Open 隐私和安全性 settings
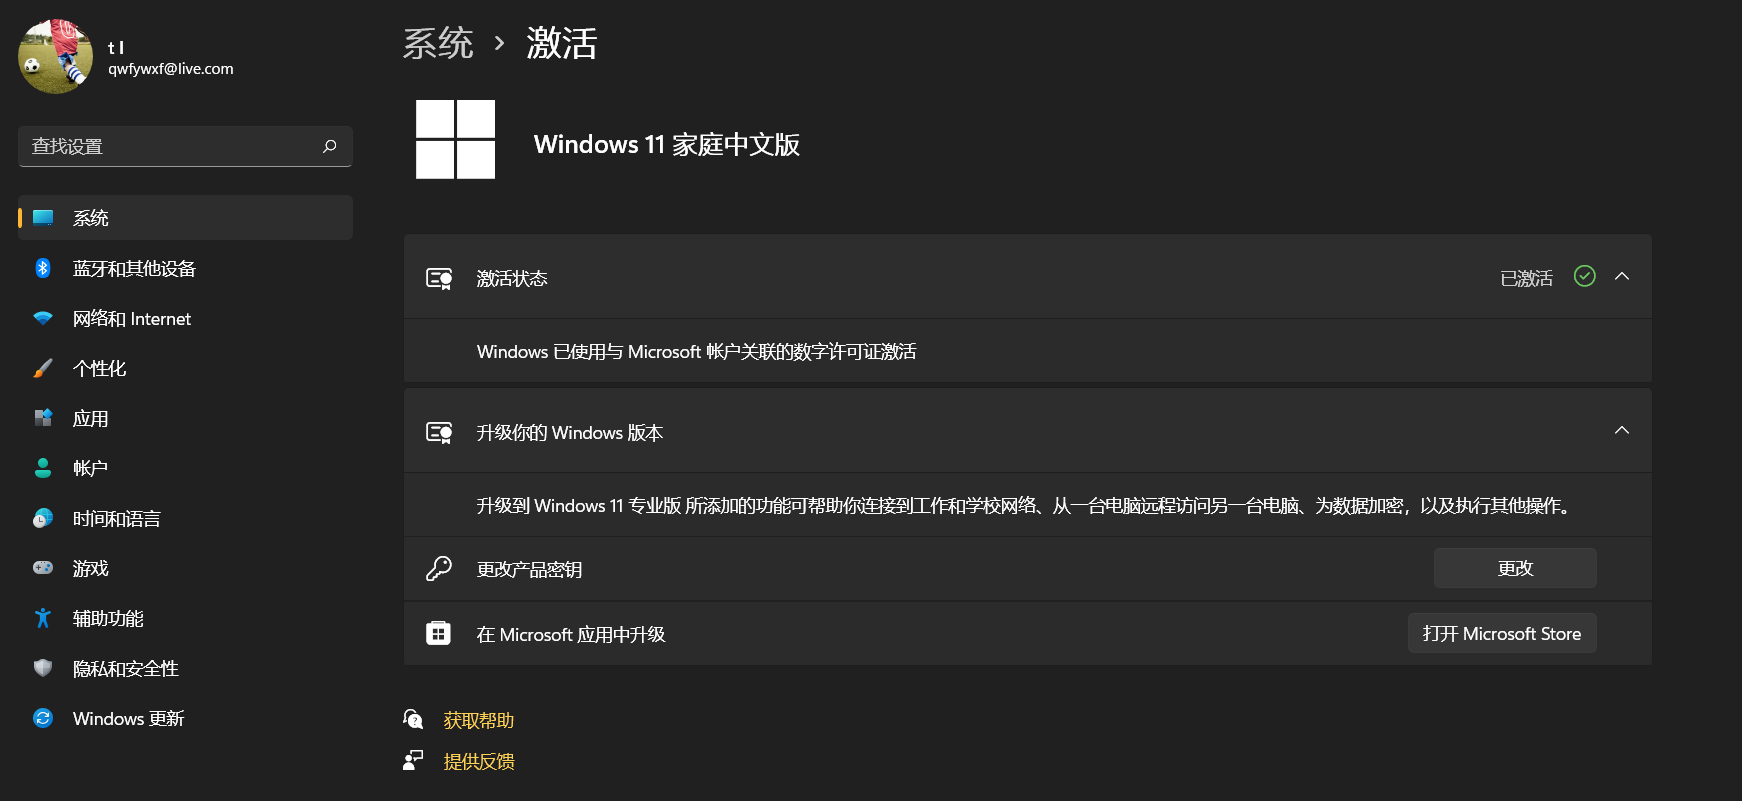The width and height of the screenshot is (1742, 801). tap(185, 668)
